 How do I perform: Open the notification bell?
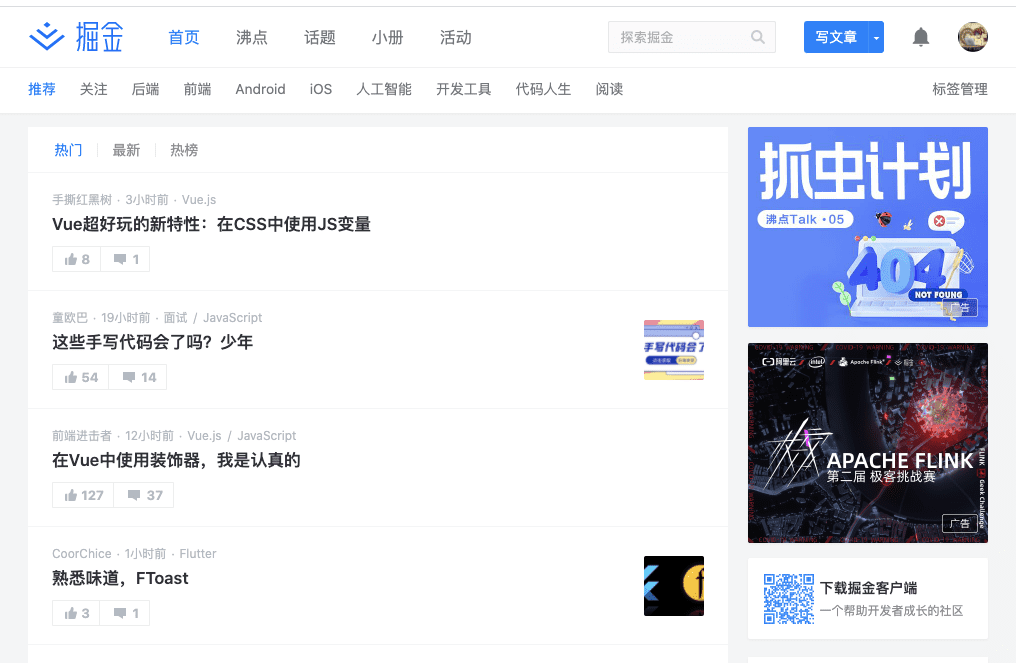pos(921,37)
